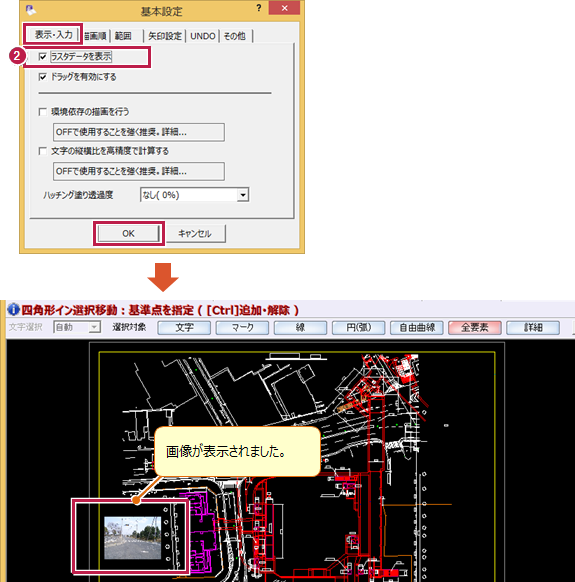Enable 環境依存の描画を行う checkbox
Viewport: 575px width, 582px height.
pos(43,112)
